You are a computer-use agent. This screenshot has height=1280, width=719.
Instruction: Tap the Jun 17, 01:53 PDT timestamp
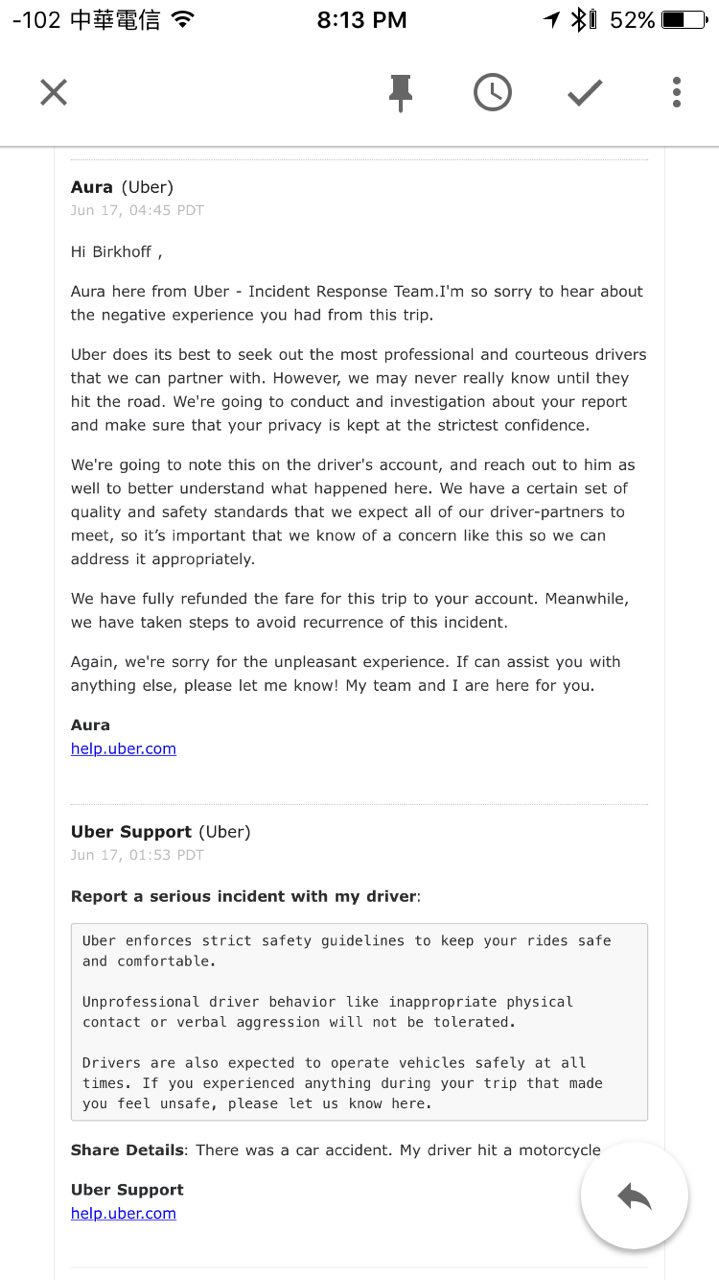137,855
